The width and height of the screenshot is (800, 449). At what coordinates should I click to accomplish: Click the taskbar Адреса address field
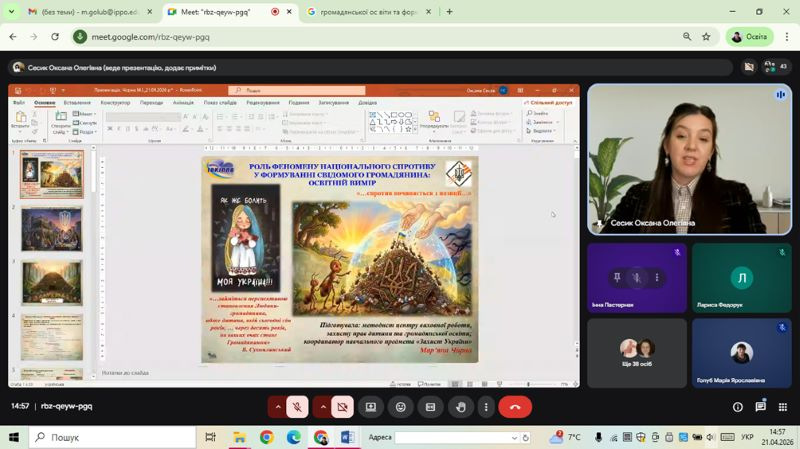coord(457,438)
